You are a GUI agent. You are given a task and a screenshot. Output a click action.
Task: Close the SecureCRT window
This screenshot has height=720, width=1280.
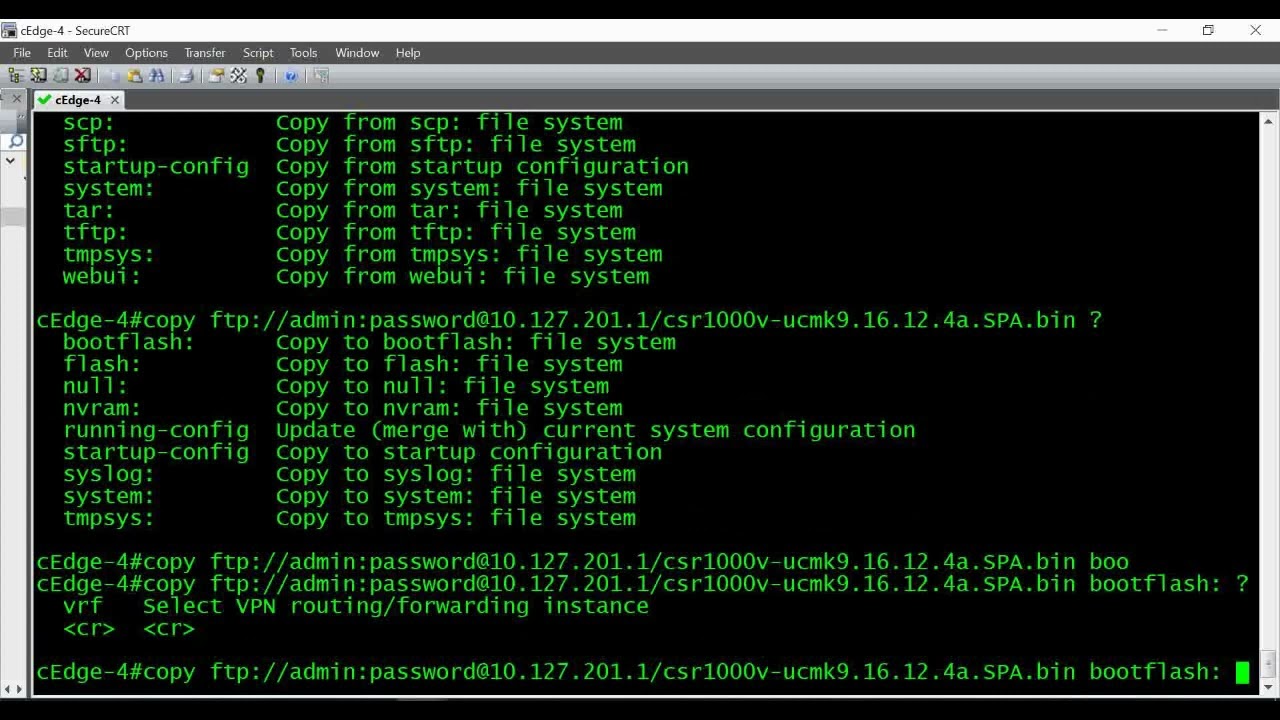point(1255,30)
